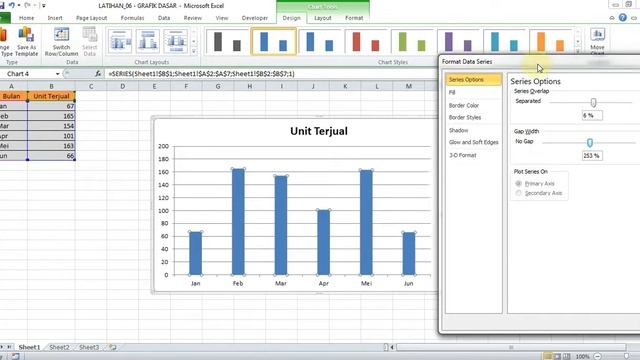
Task: Open the Data ribbon tab
Action: (164, 18)
